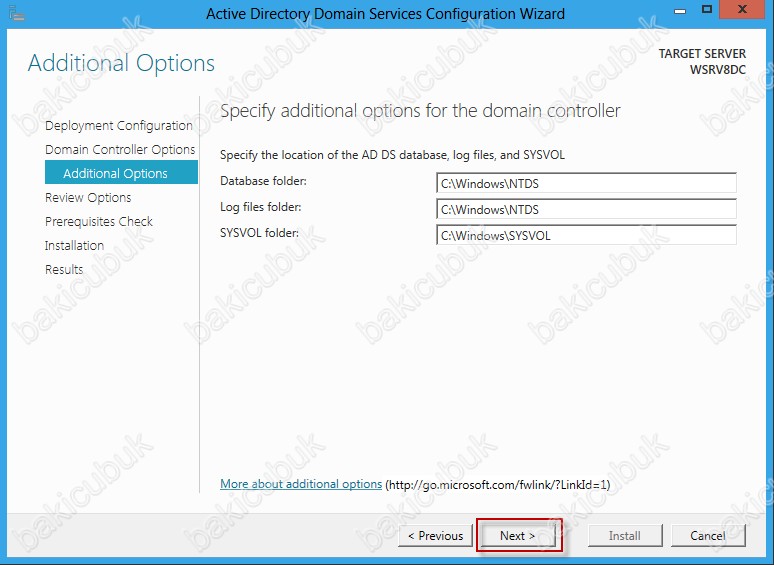Image resolution: width=774 pixels, height=565 pixels.
Task: Select Prerequisites Check in sidebar
Action: [99, 222]
